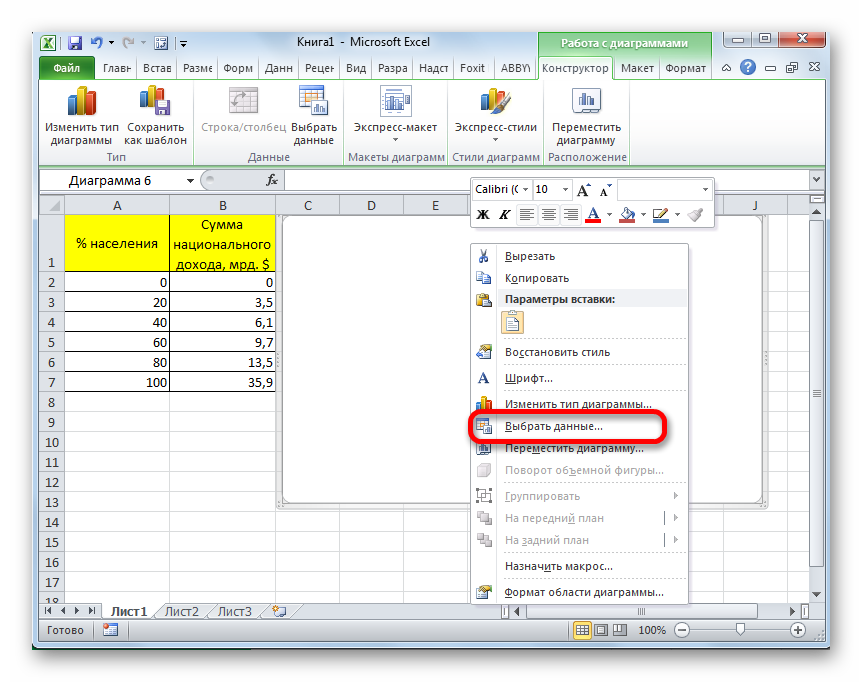Switch to Normal view in status bar
Image resolution: width=862 pixels, height=682 pixels.
click(x=582, y=630)
